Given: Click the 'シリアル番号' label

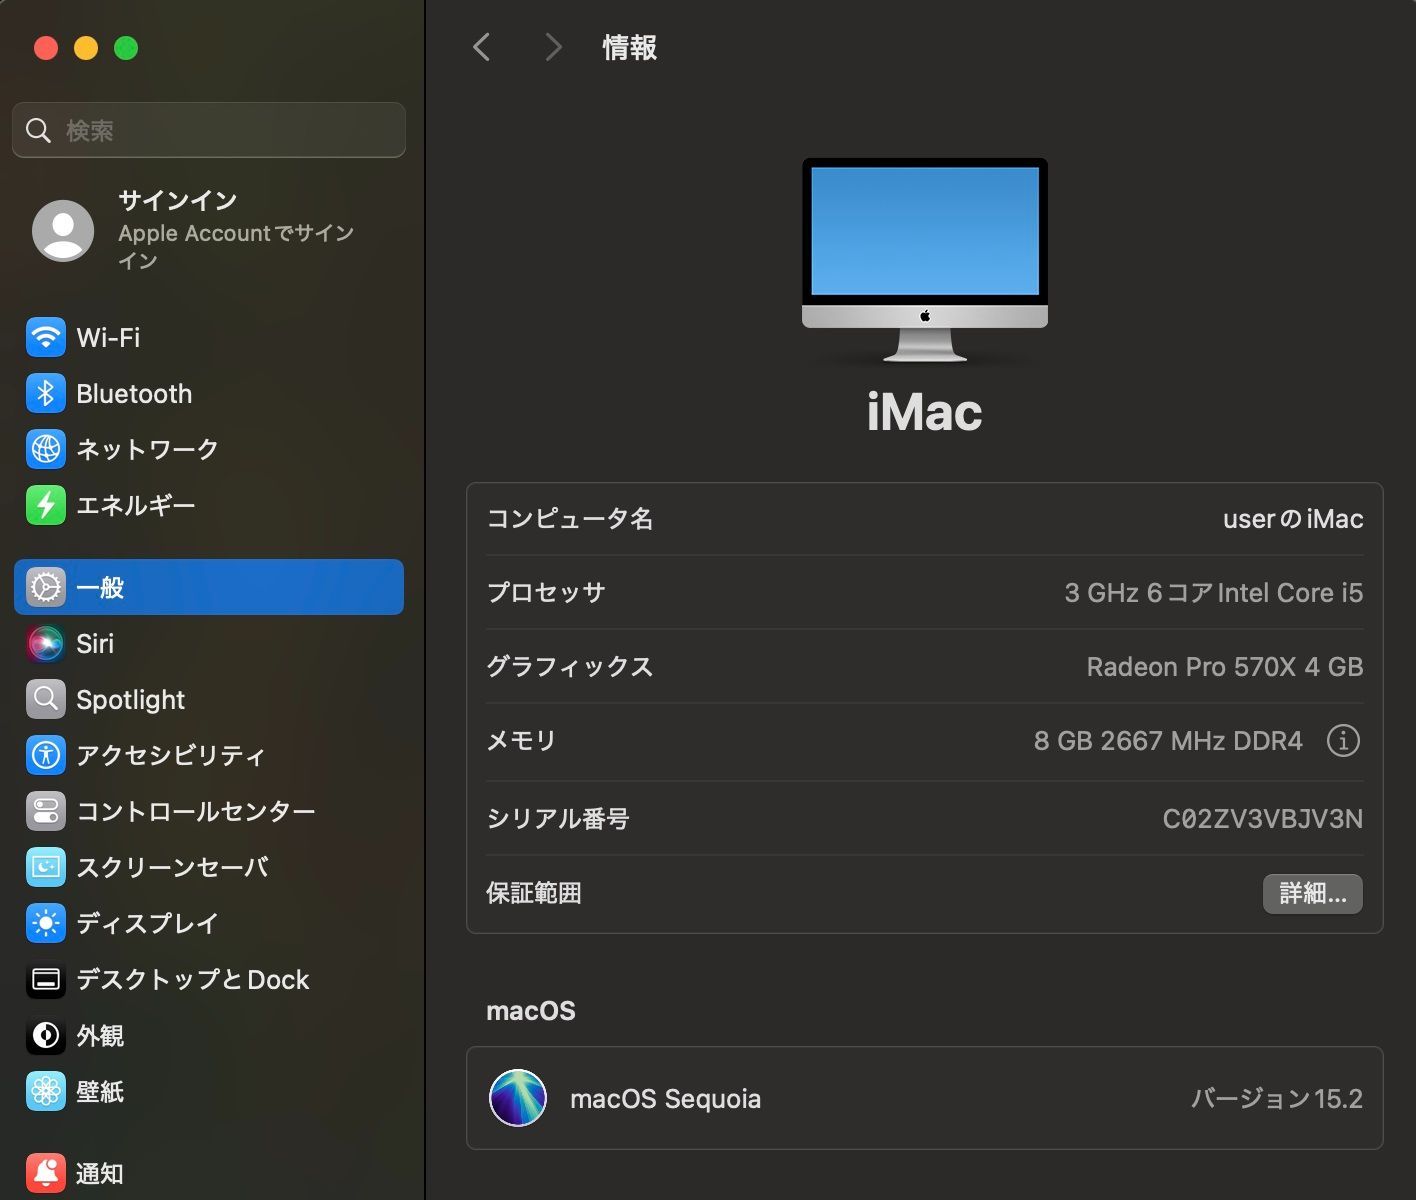Looking at the screenshot, I should point(558,819).
